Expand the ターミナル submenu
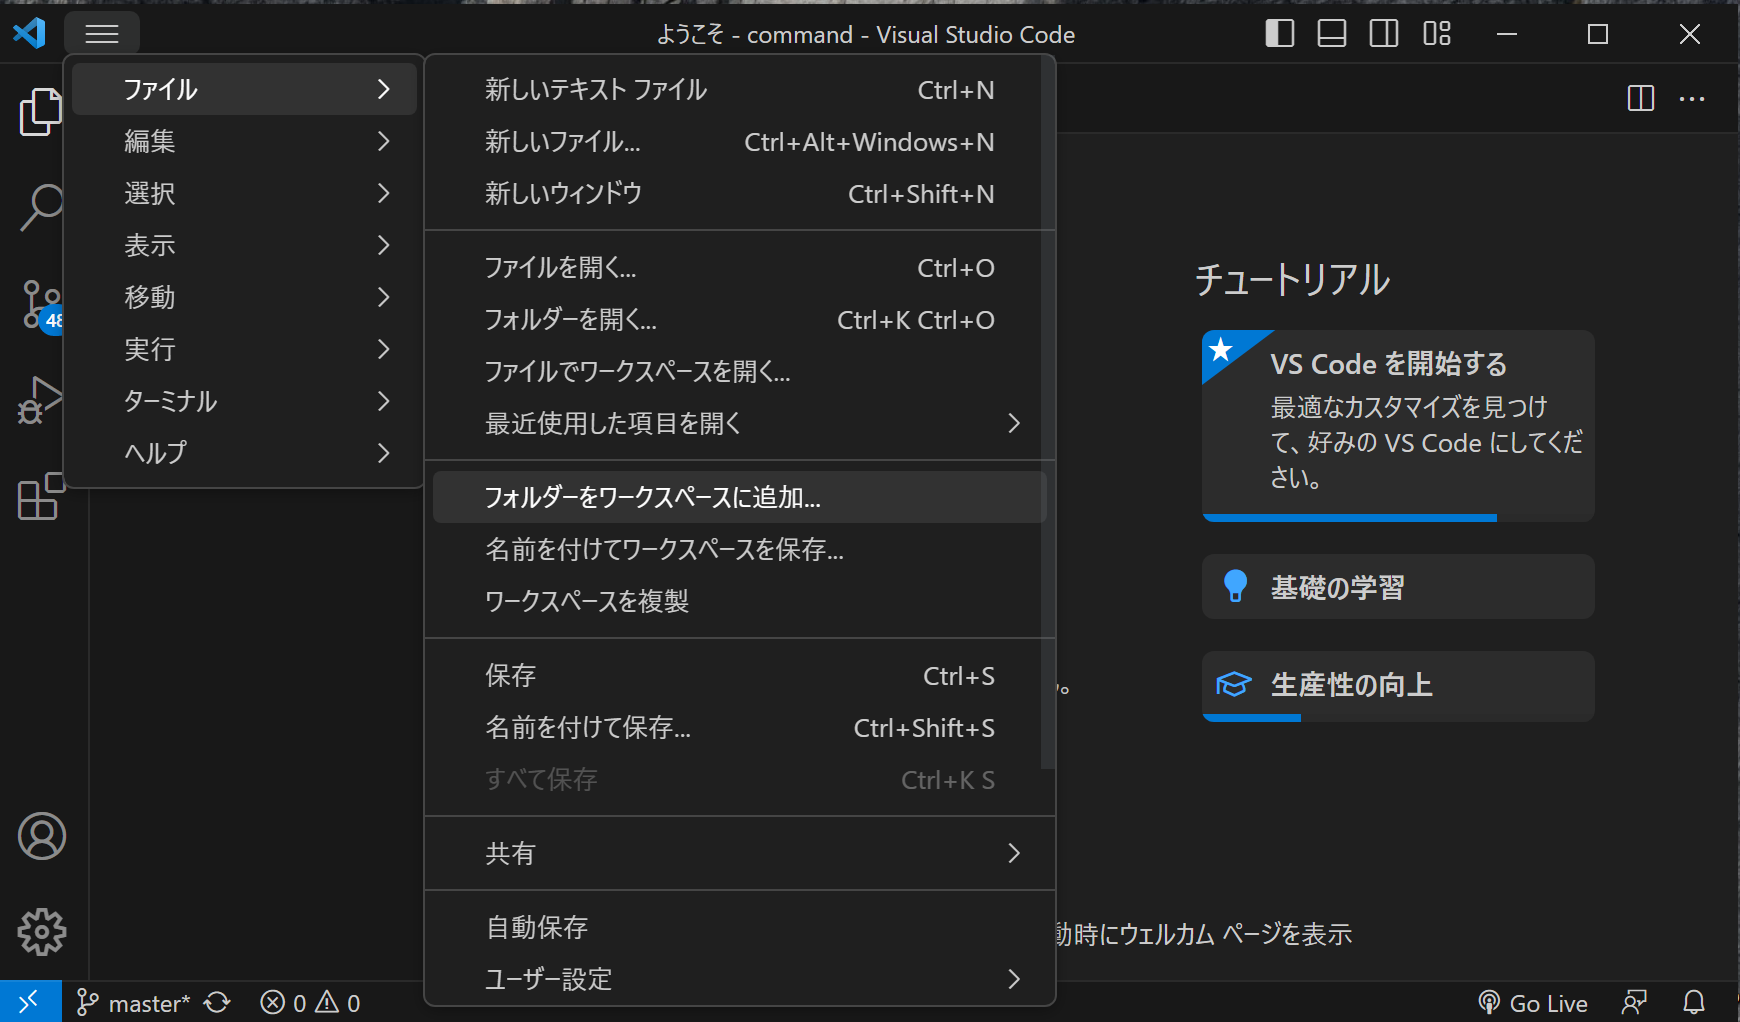Image resolution: width=1740 pixels, height=1022 pixels. click(245, 401)
